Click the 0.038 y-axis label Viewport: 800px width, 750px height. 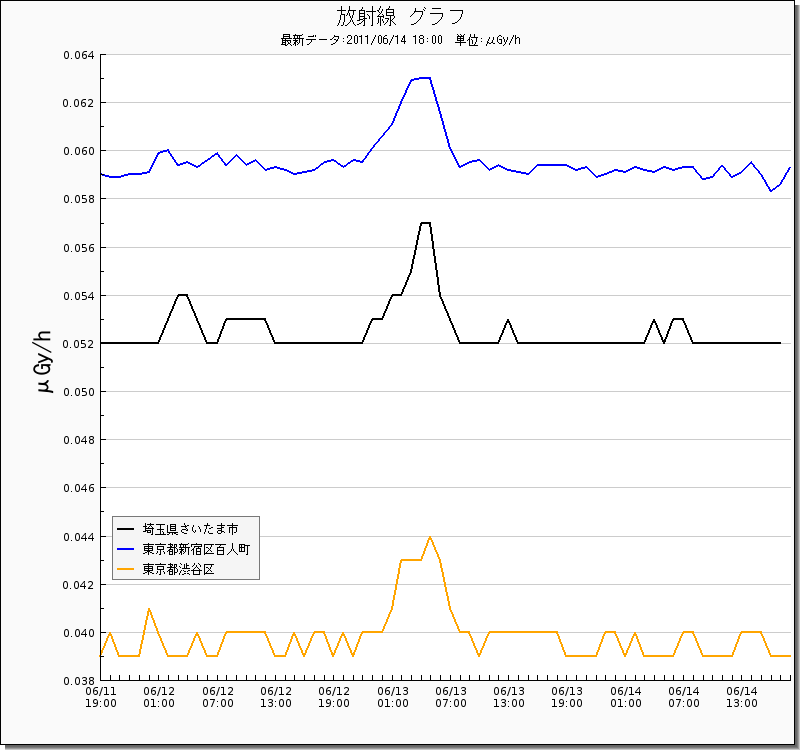pos(79,681)
